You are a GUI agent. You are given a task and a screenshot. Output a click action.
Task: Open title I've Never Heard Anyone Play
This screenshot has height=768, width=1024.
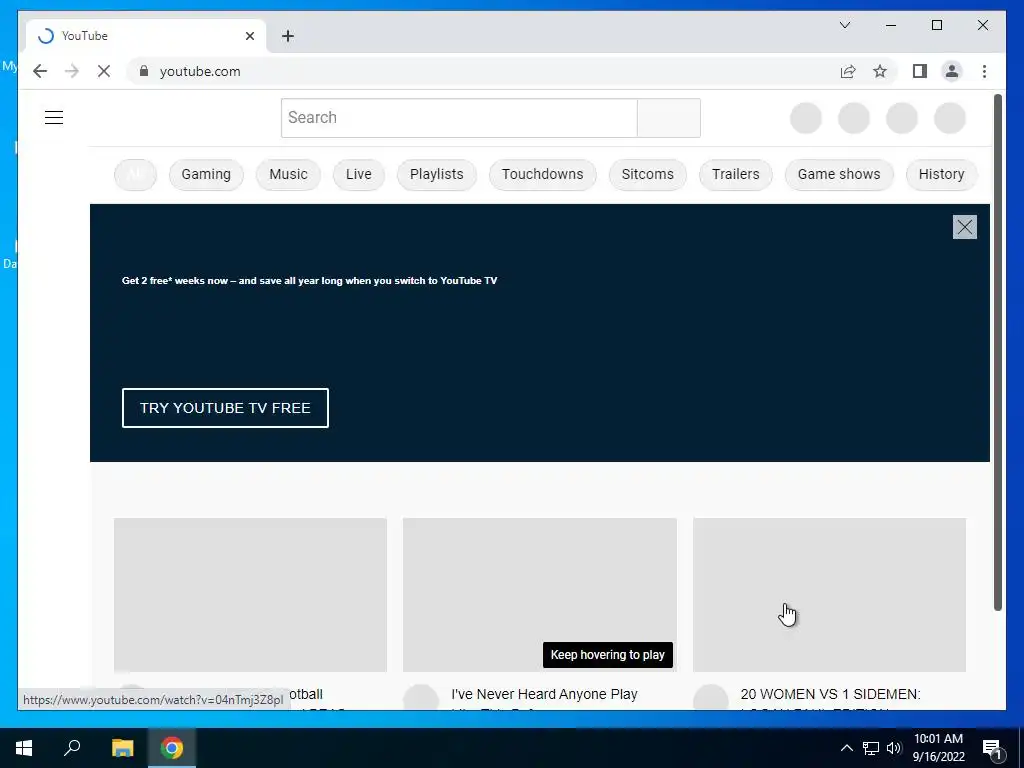[x=544, y=695]
